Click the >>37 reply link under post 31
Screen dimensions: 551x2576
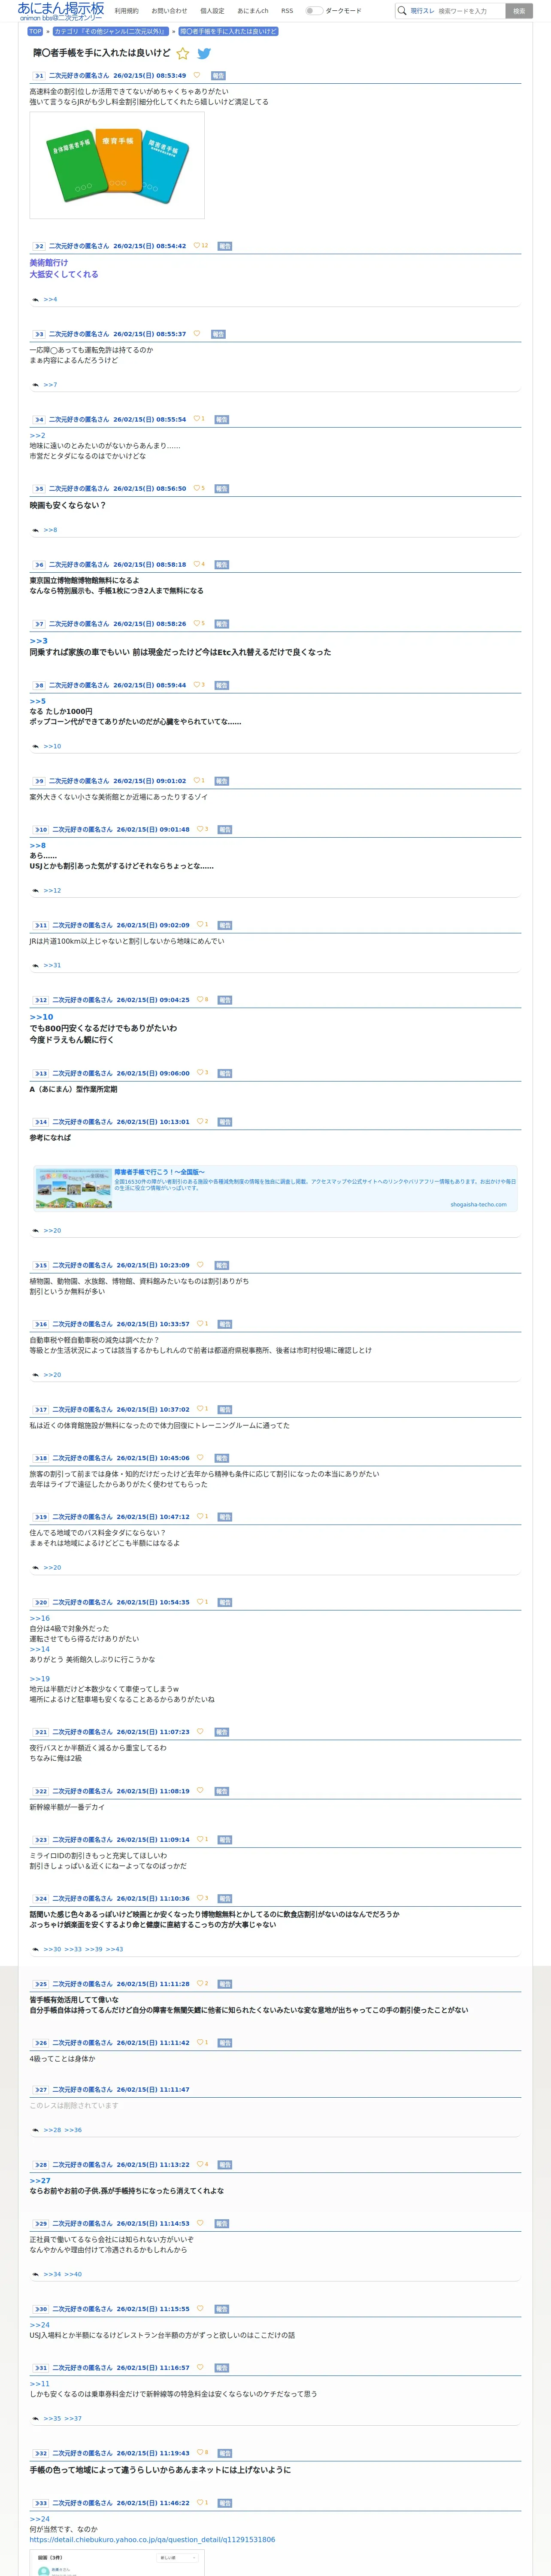coord(73,2418)
